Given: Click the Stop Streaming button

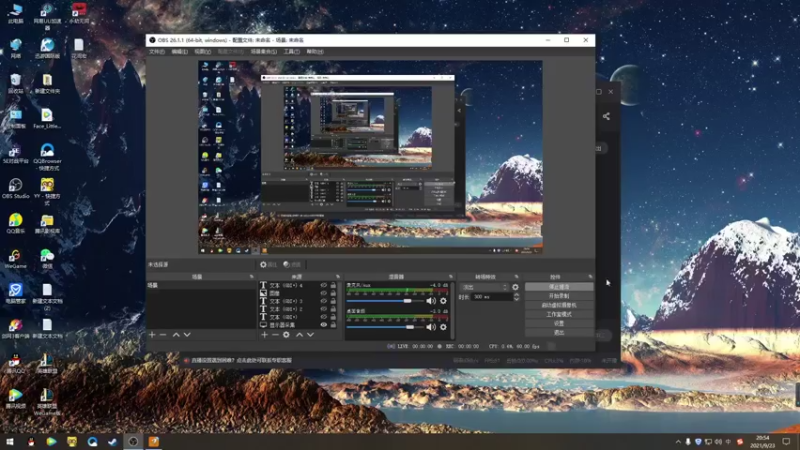Looking at the screenshot, I should coord(559,287).
